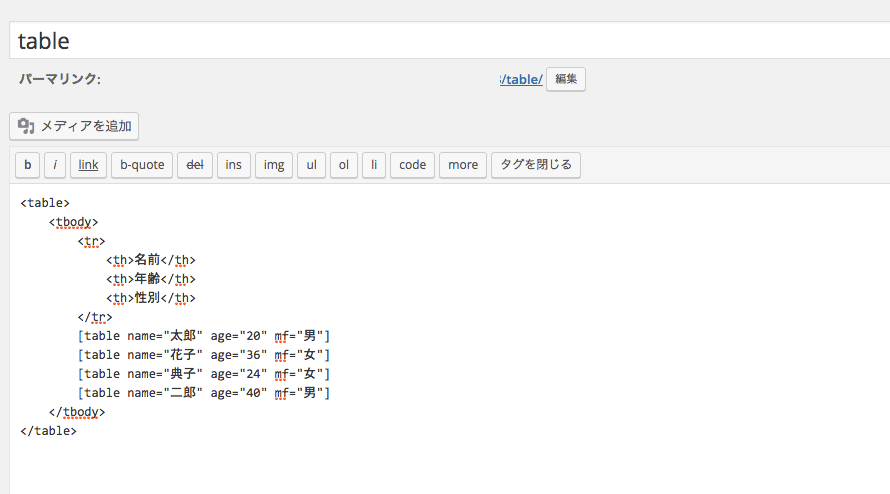Insert a hyperlink with link button

pyautogui.click(x=88, y=165)
